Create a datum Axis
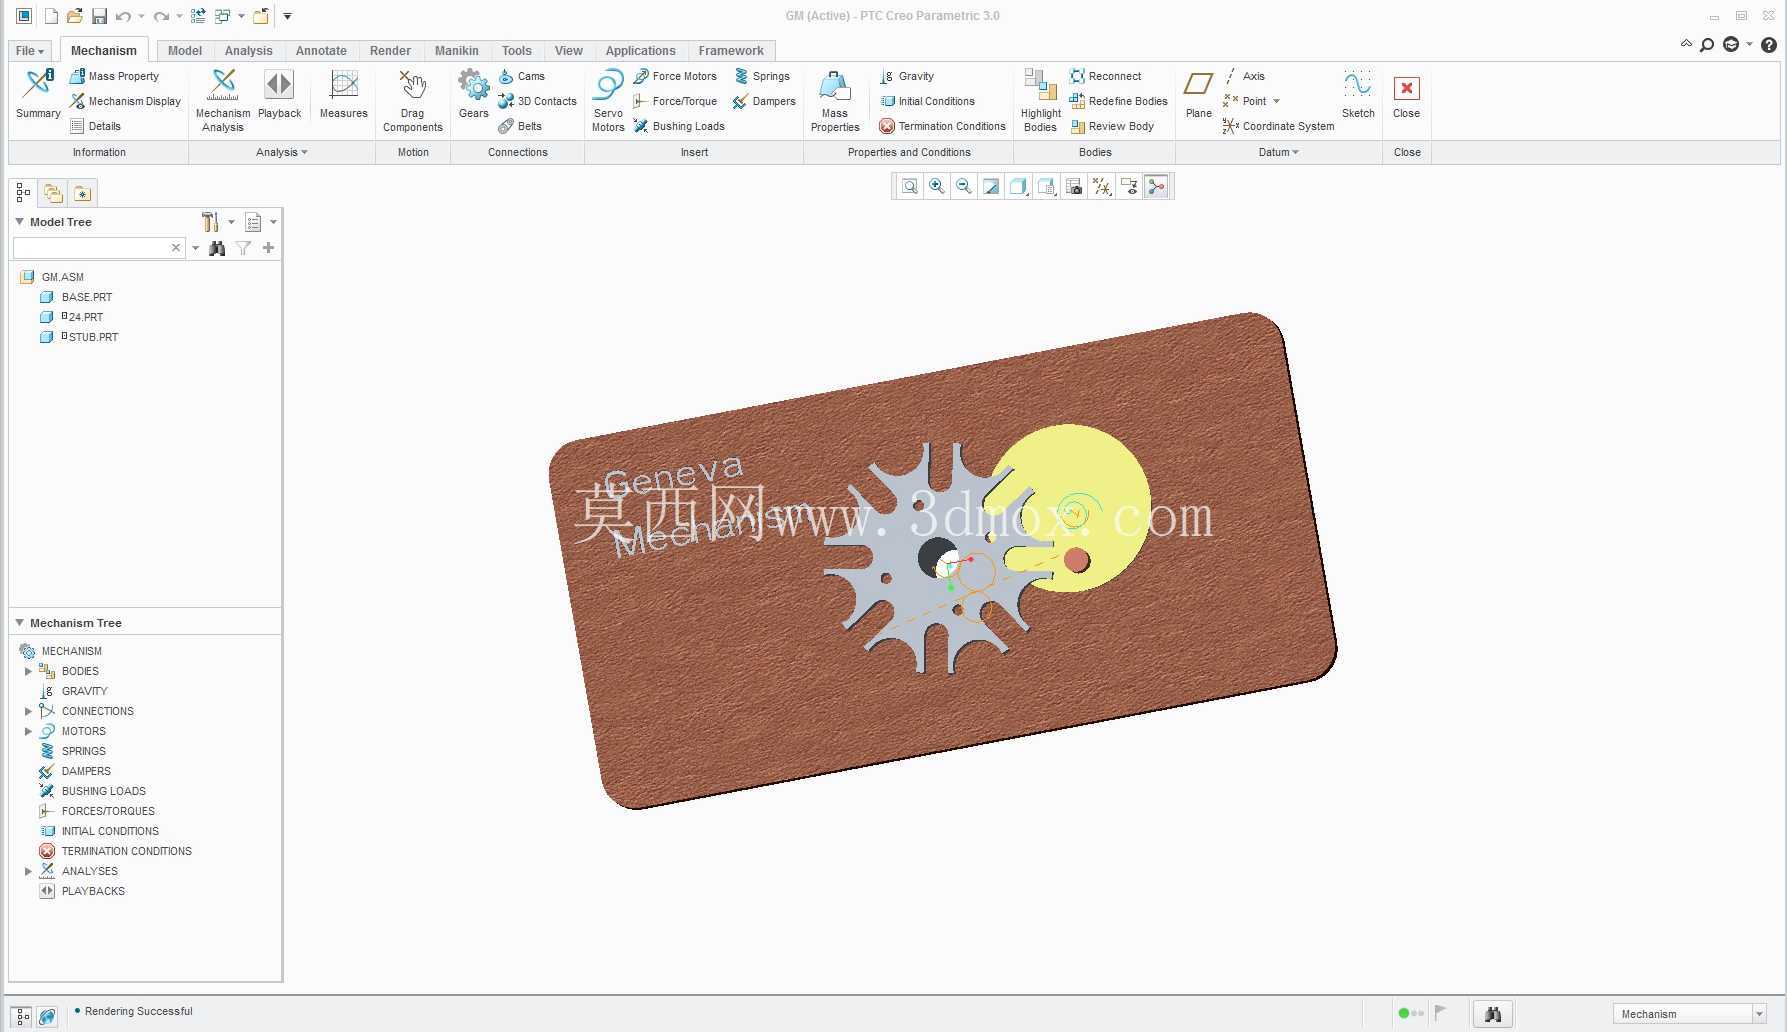 tap(1244, 76)
